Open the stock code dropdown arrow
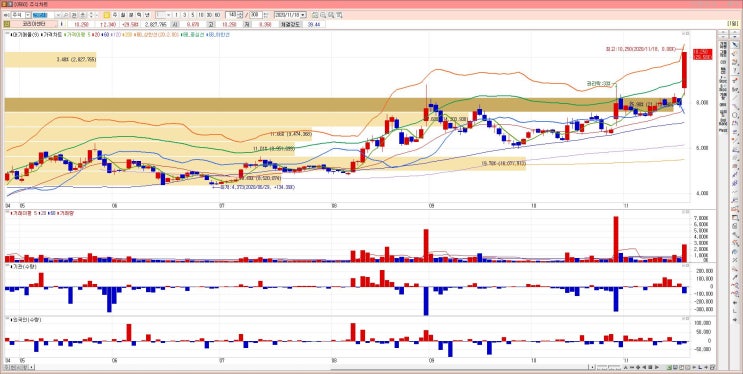Image resolution: width=743 pixels, height=374 pixels. [x=57, y=15]
